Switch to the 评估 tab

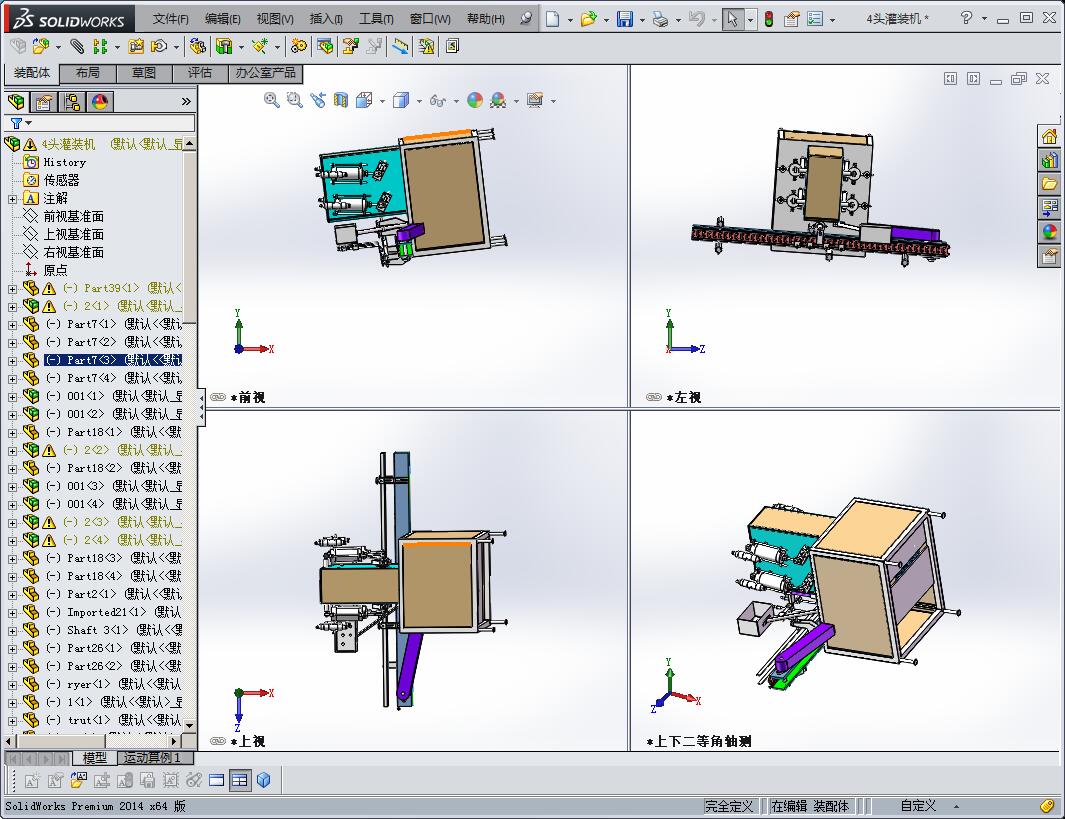tap(200, 73)
